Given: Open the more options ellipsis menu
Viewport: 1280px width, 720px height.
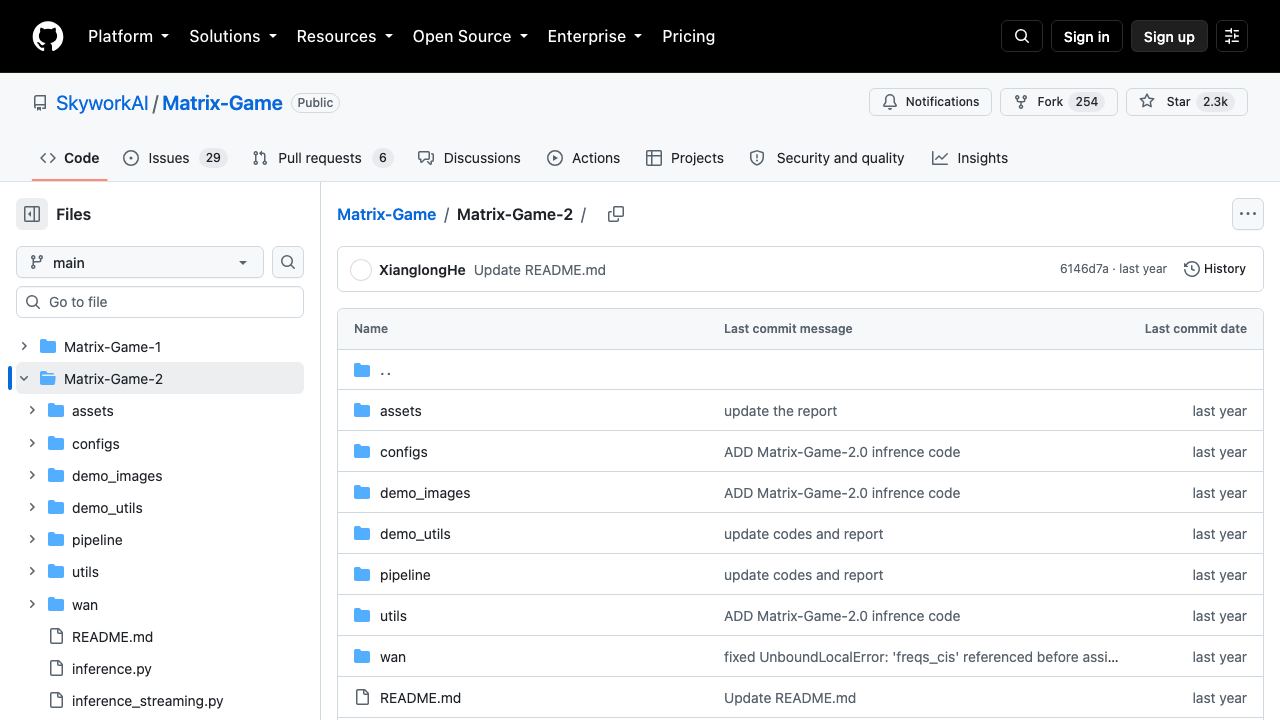Looking at the screenshot, I should (x=1248, y=214).
